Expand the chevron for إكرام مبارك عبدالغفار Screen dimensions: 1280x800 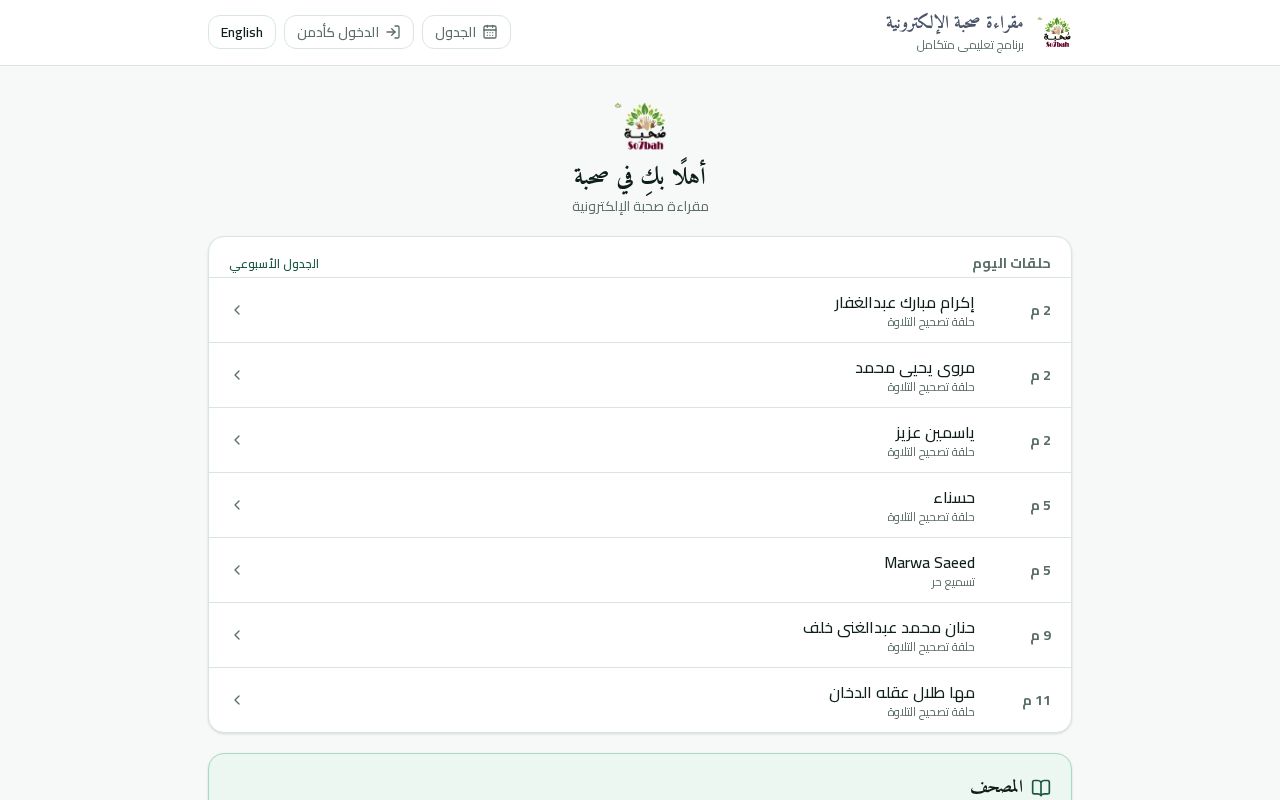pos(237,310)
